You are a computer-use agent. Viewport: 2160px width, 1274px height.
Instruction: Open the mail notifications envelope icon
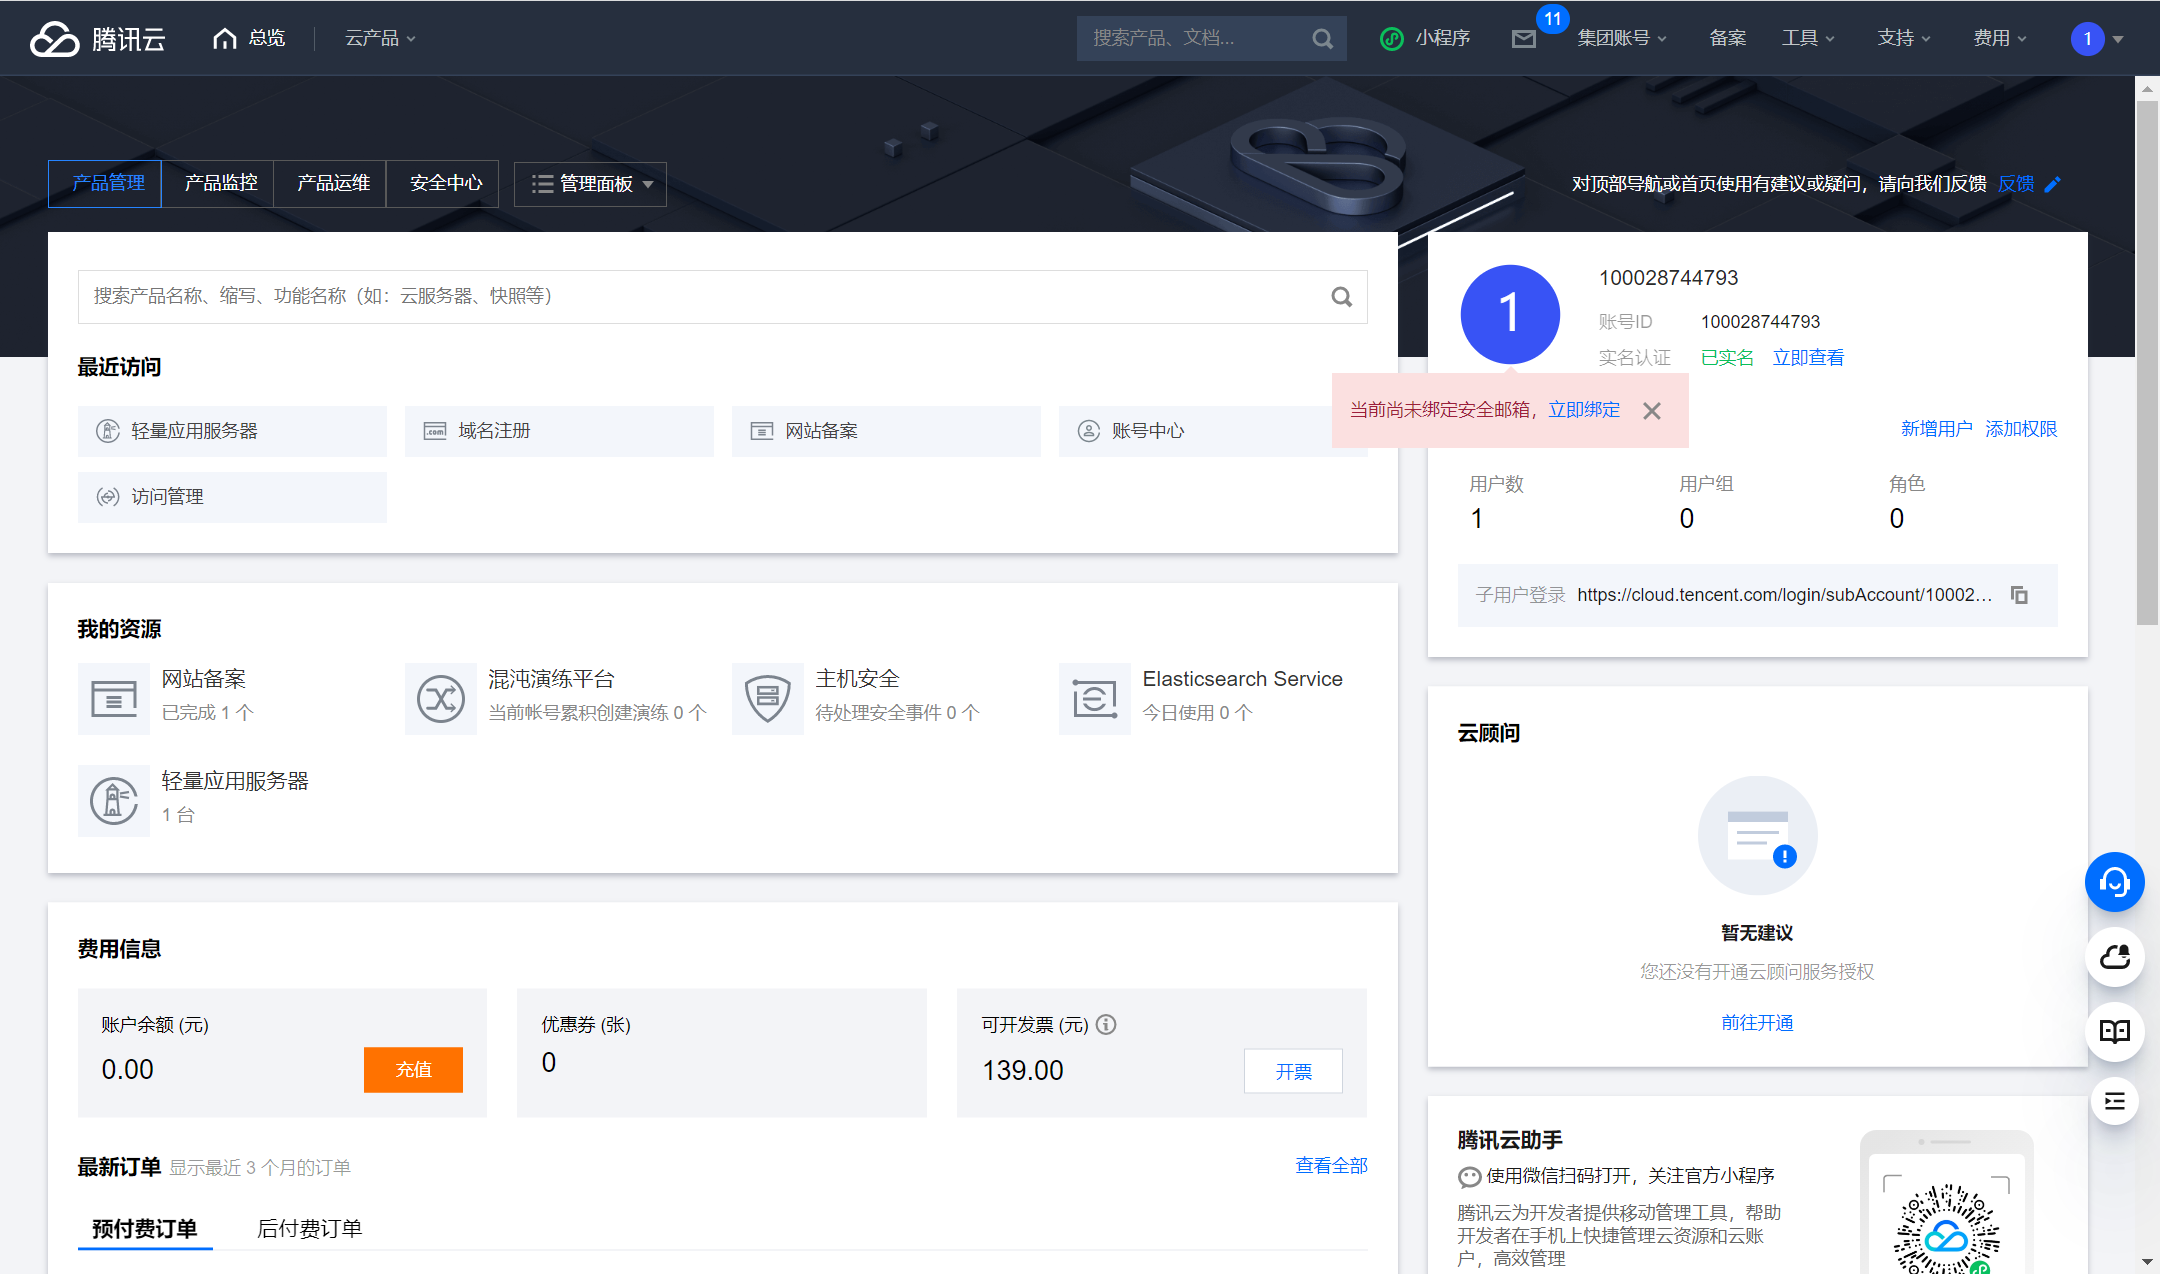[x=1523, y=39]
